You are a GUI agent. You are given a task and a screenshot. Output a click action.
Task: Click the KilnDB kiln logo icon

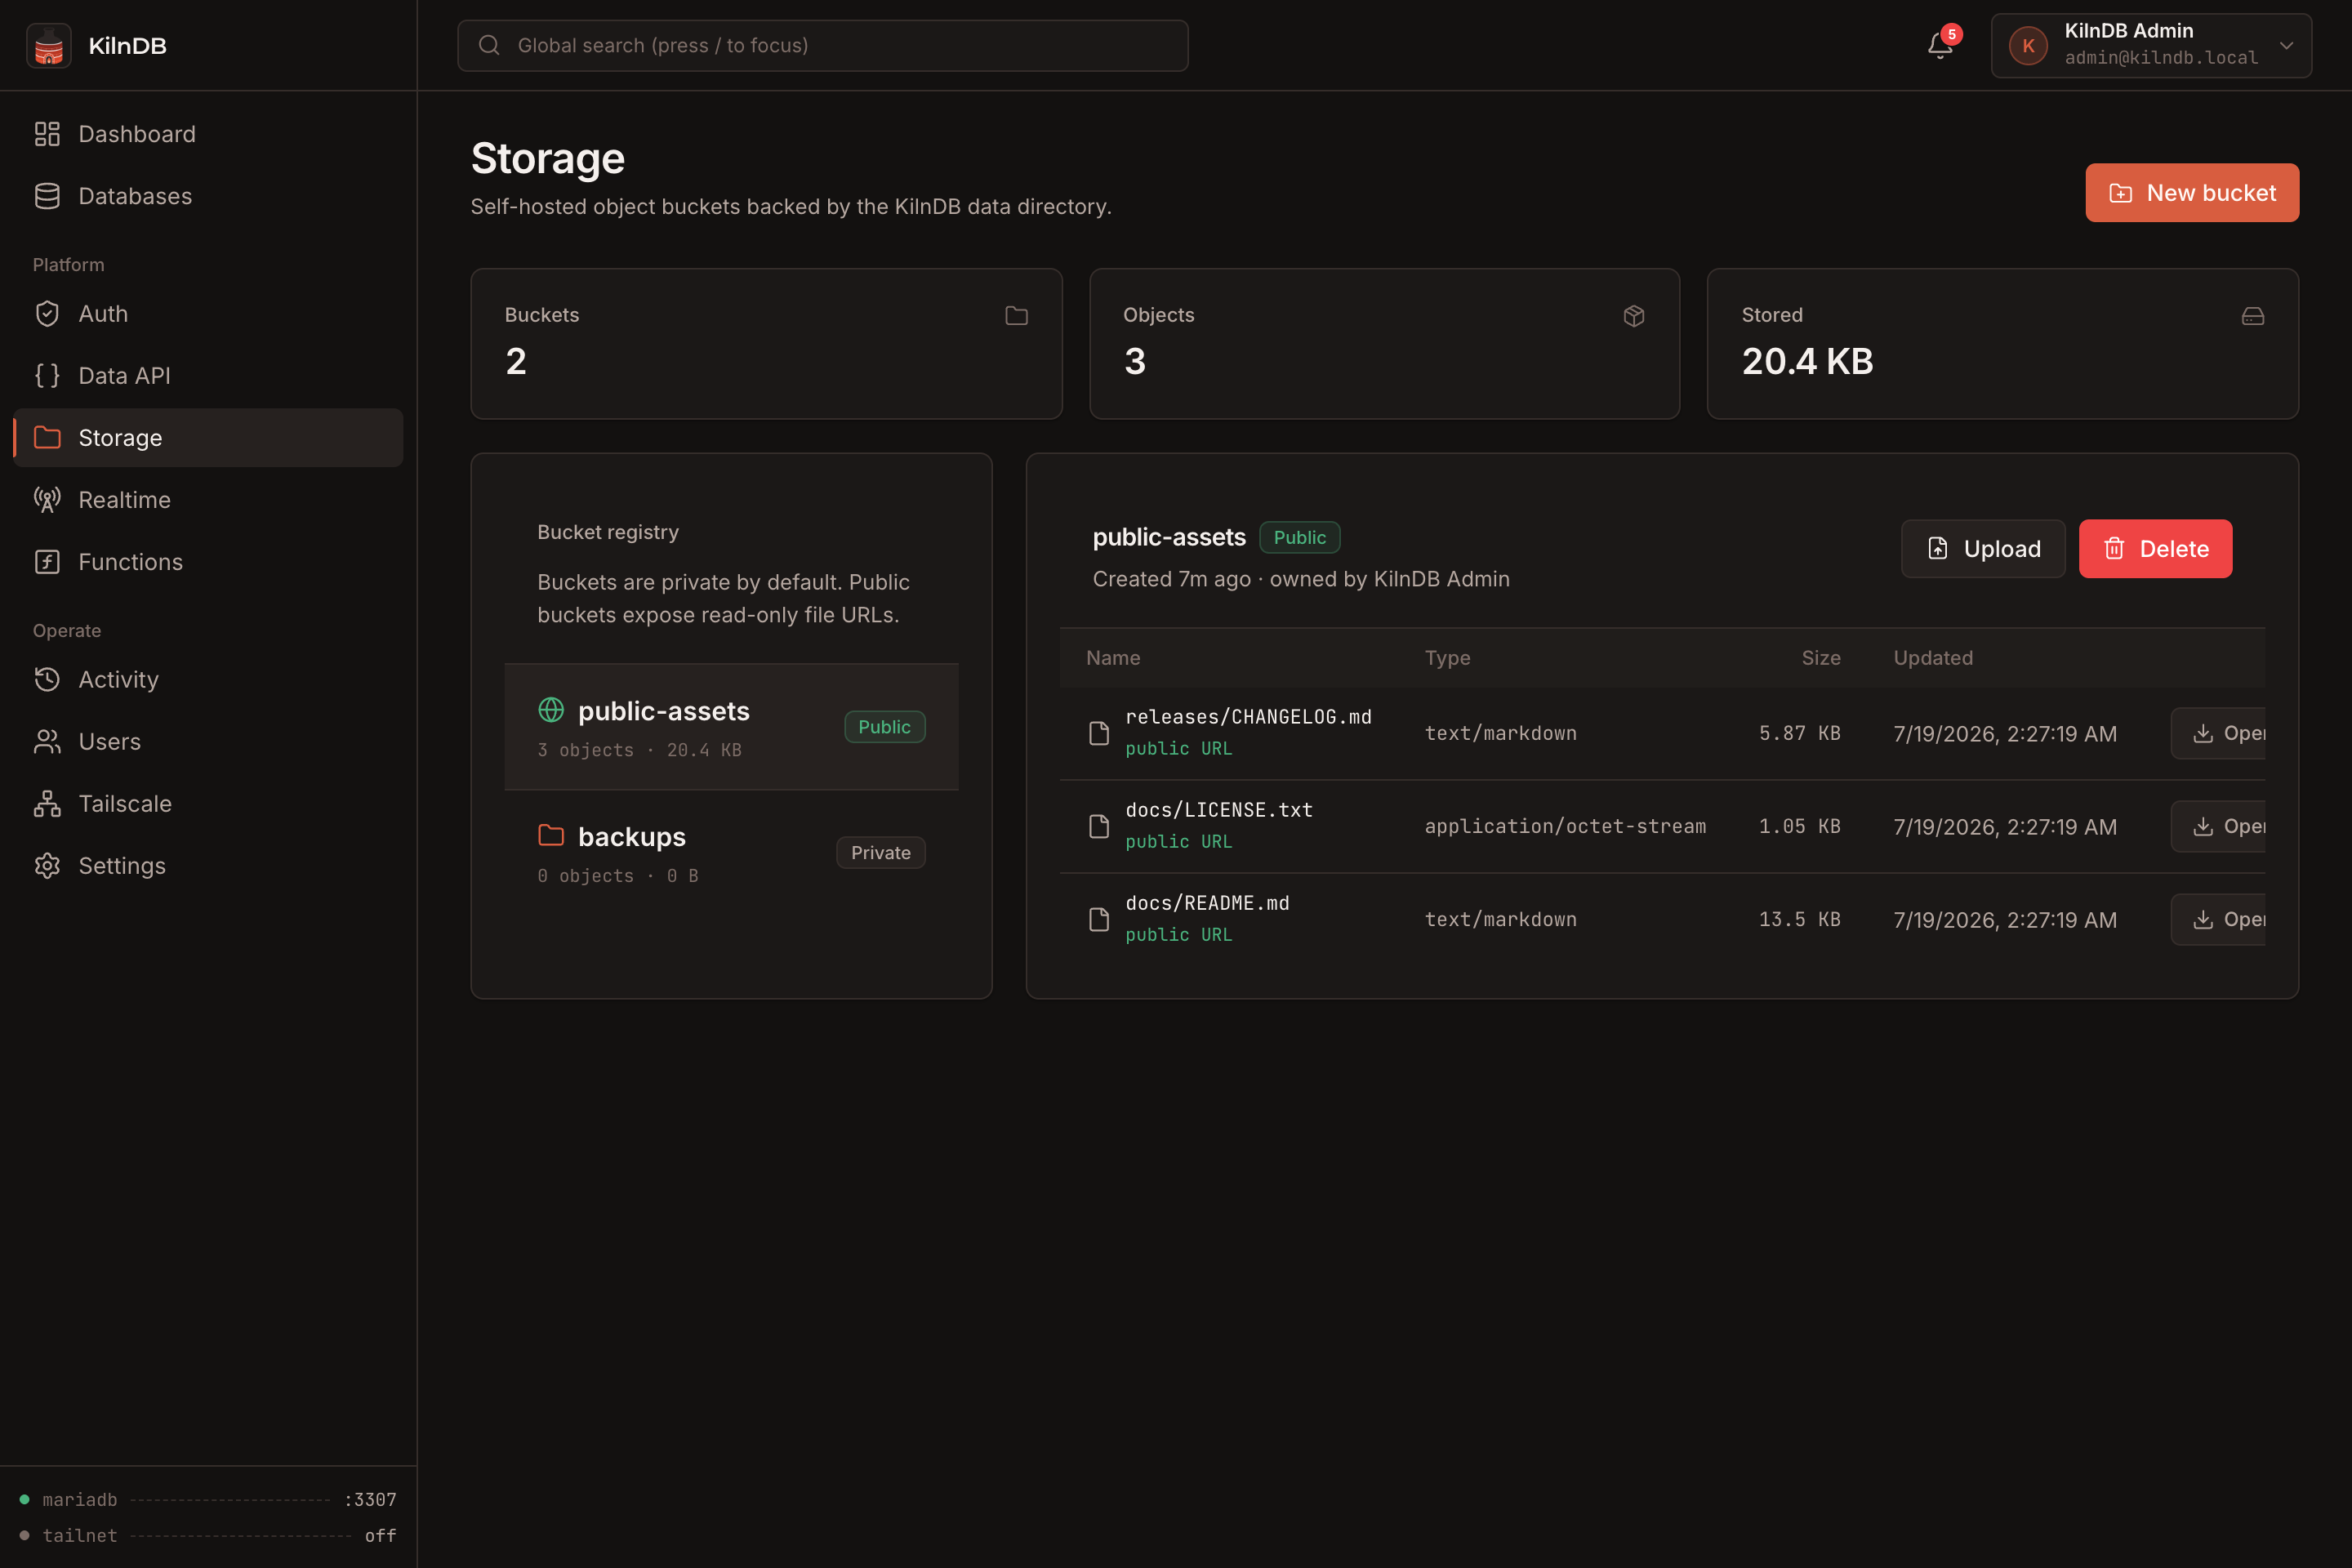point(48,46)
